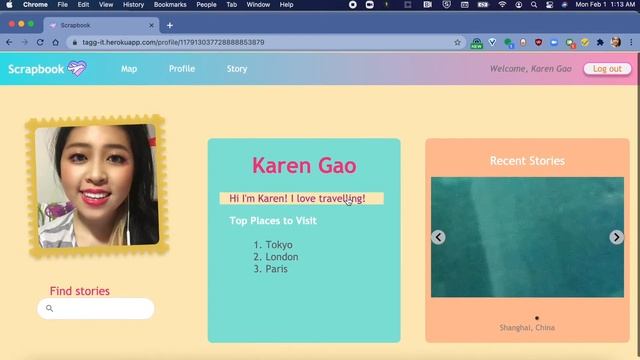The image size is (640, 360).
Task: Open Chrome three-dot menu
Action: click(x=631, y=42)
